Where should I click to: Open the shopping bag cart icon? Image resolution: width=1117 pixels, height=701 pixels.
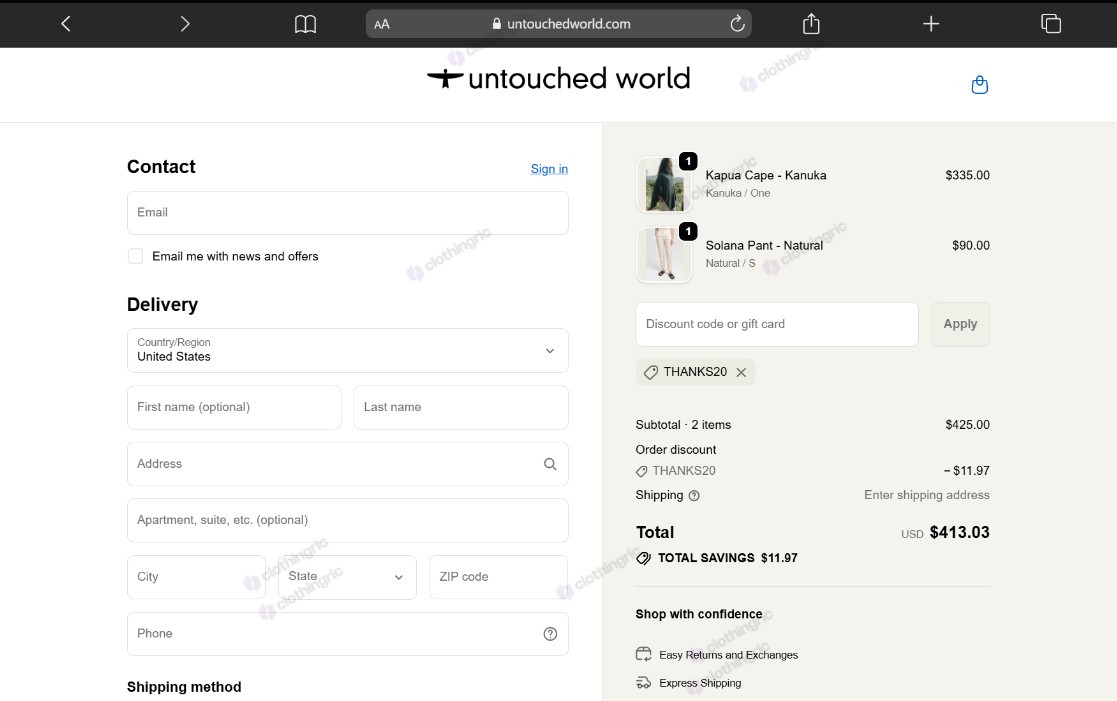(980, 85)
